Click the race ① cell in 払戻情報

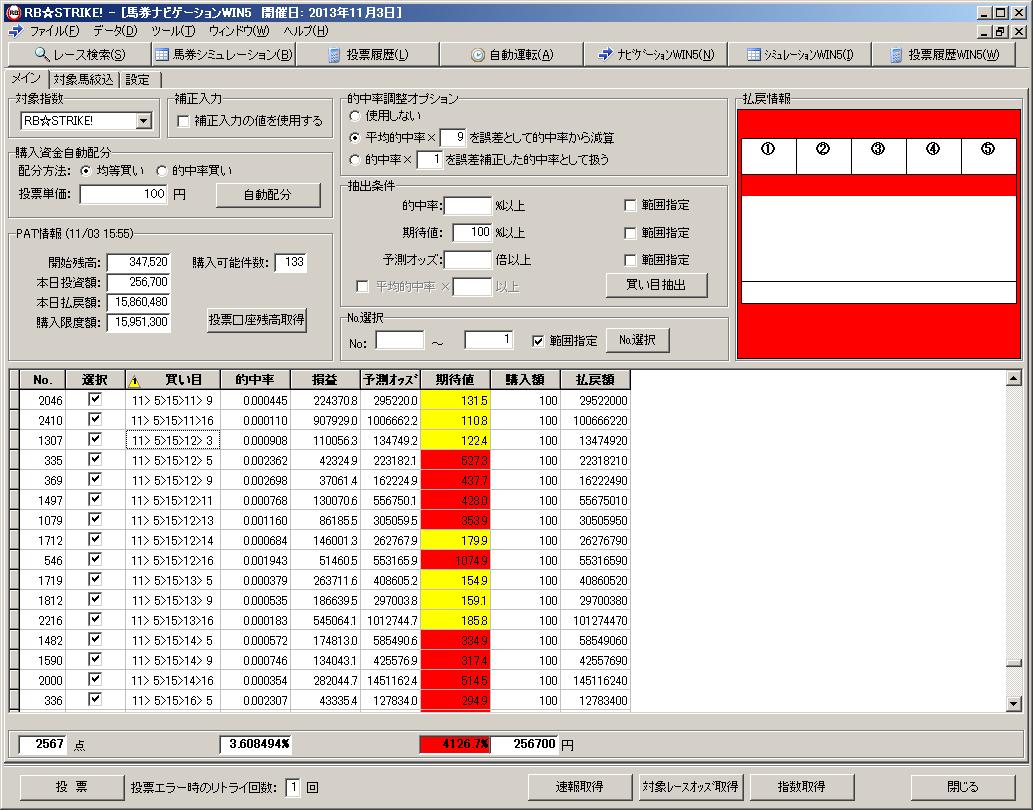(x=768, y=156)
